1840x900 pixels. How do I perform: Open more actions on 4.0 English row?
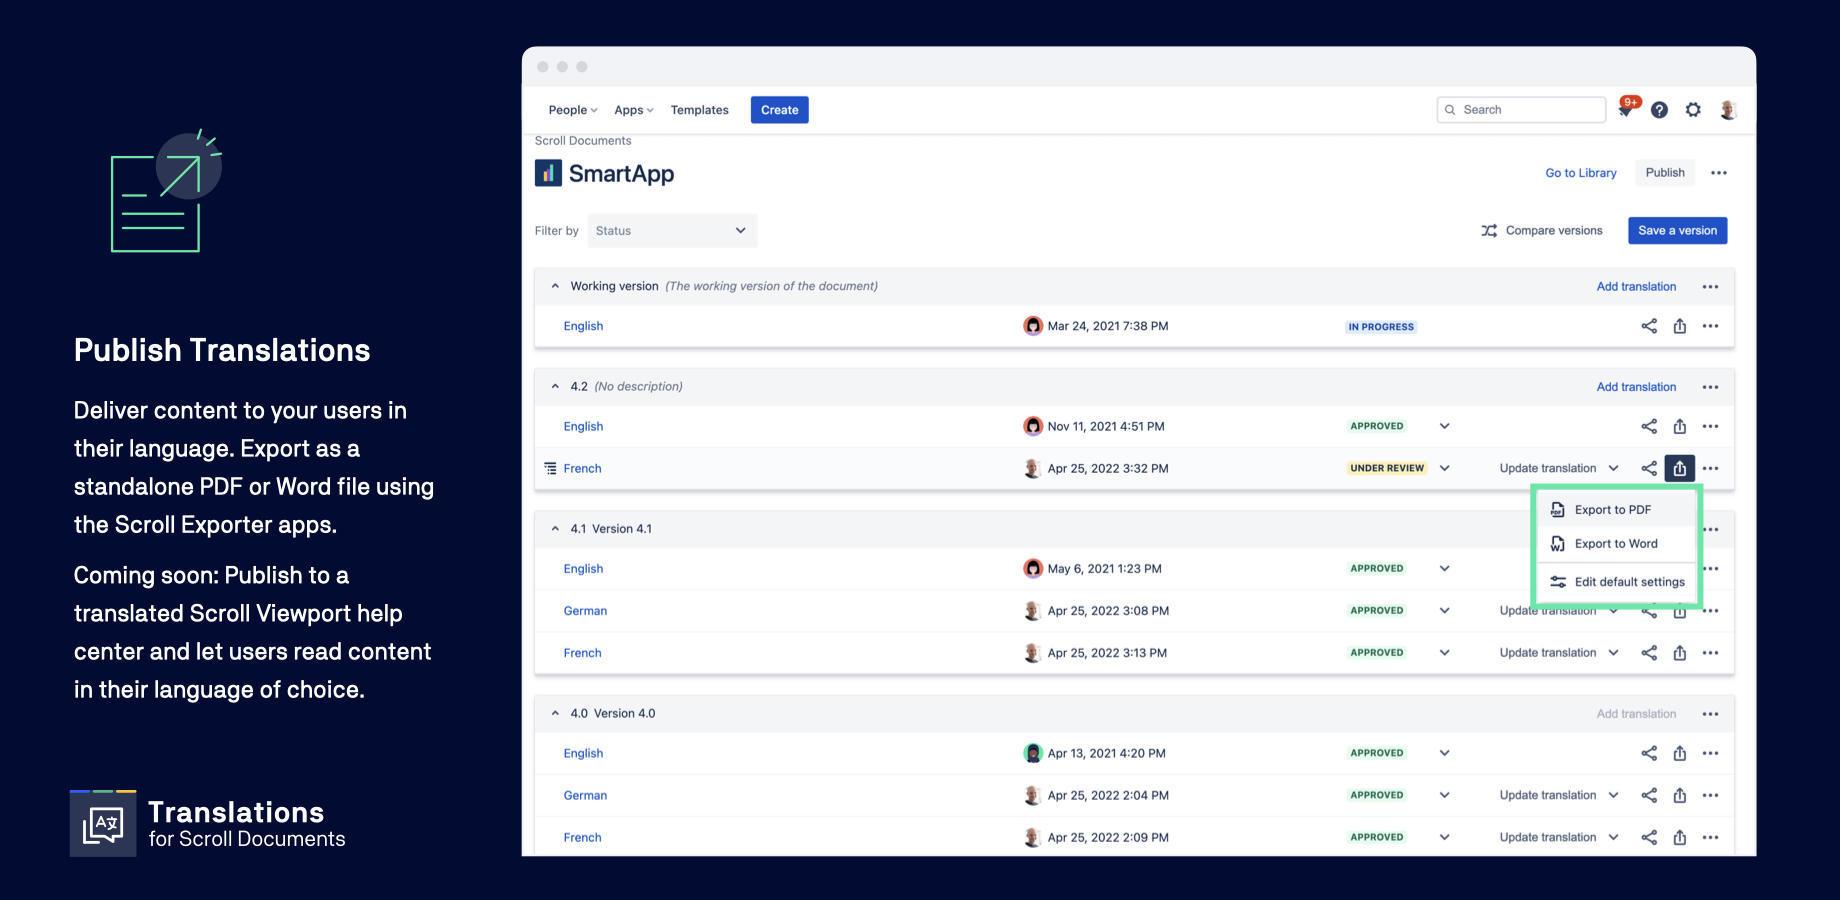click(1711, 753)
